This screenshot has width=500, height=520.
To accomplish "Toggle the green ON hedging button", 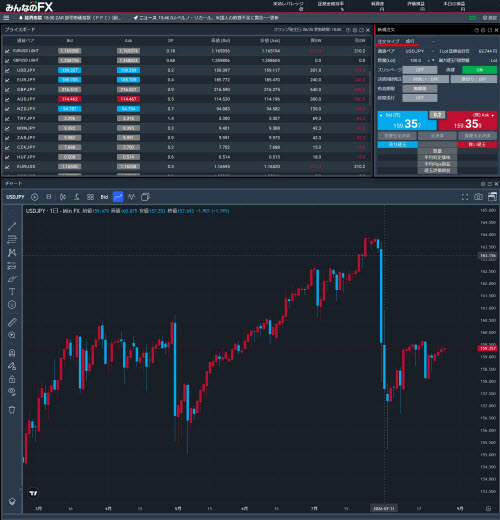I will tap(479, 70).
